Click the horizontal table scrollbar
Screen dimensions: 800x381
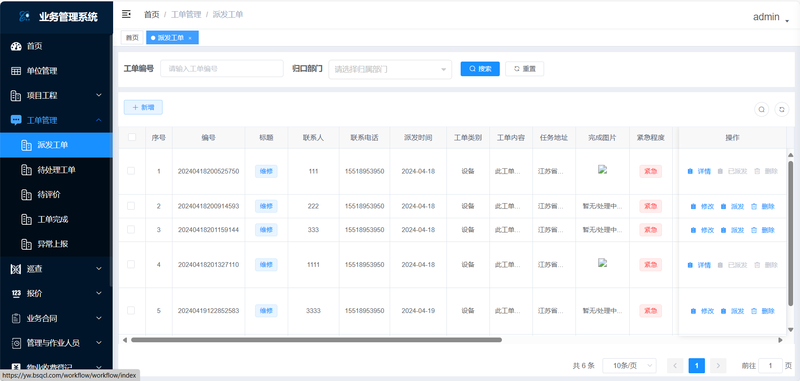(316, 340)
